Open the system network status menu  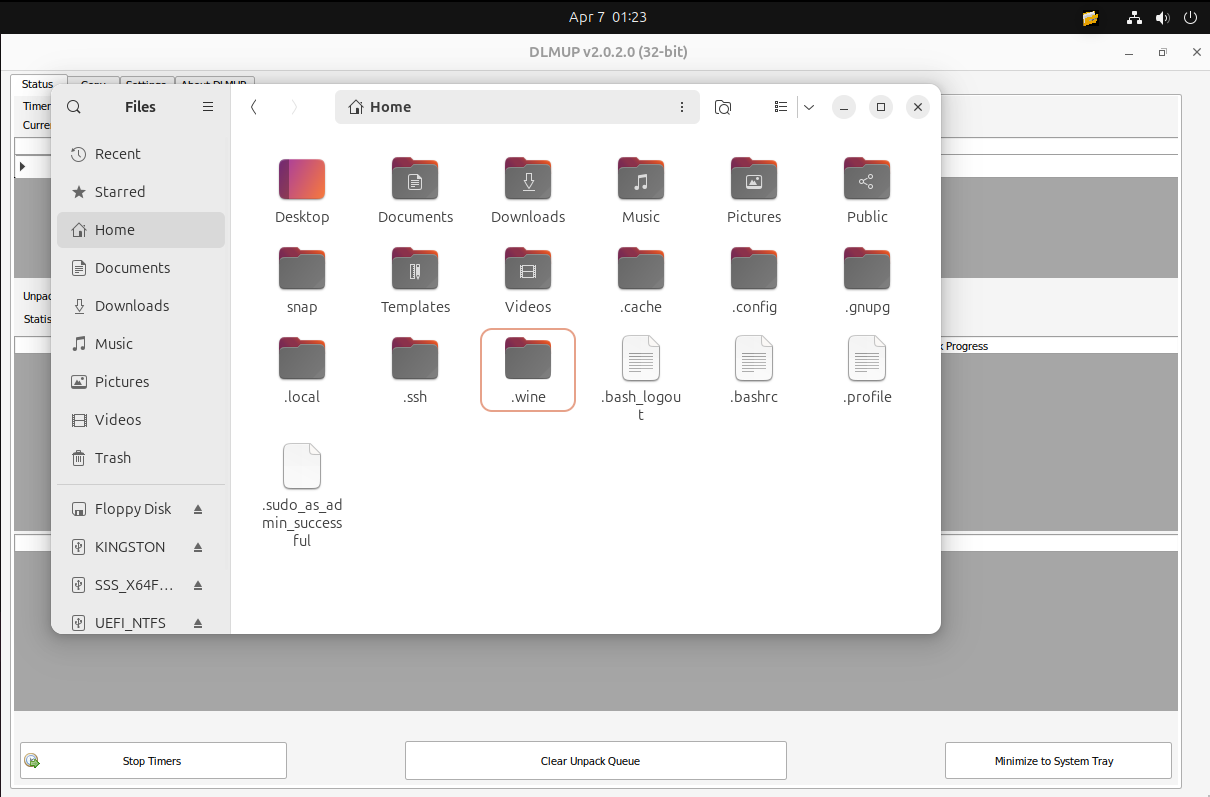(x=1134, y=17)
